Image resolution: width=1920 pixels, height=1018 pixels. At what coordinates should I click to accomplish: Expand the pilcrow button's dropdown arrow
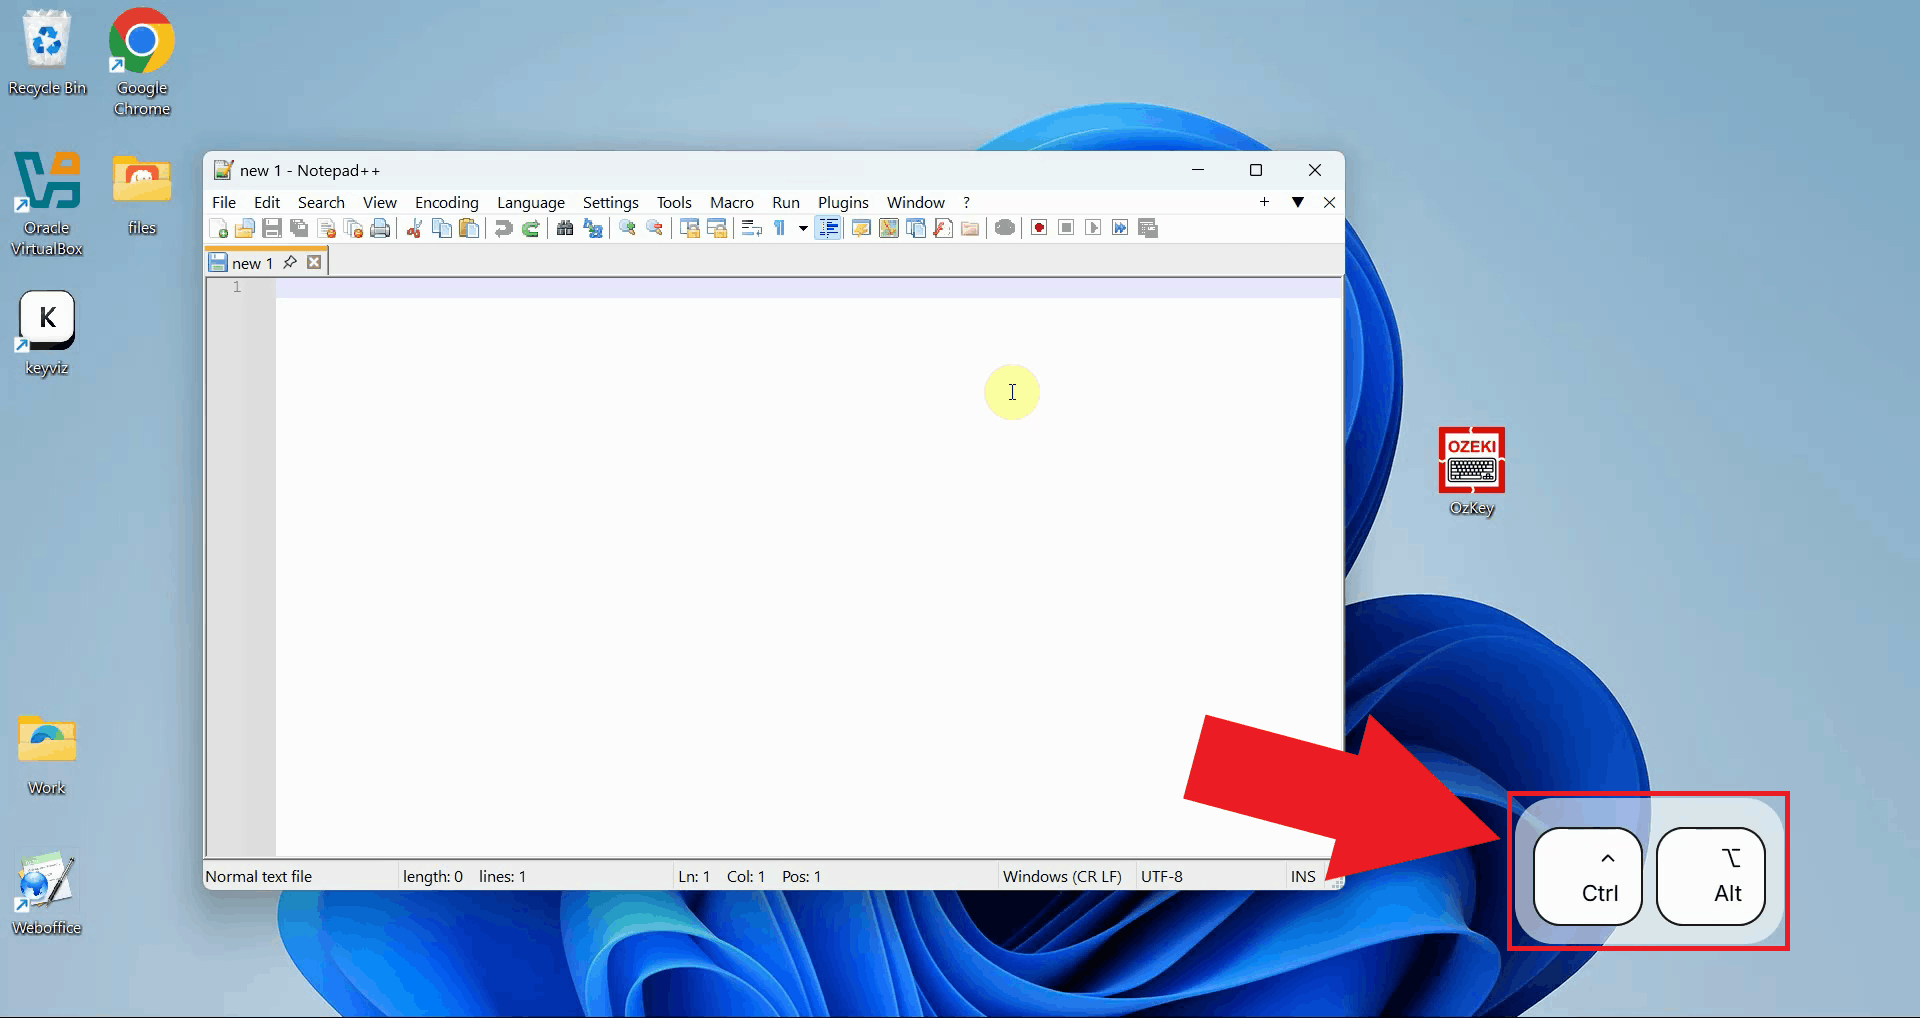point(803,229)
